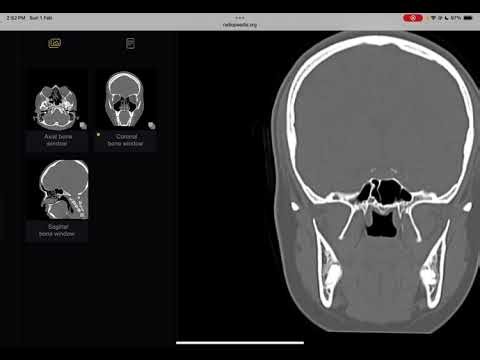This screenshot has width=480, height=360.
Task: Click the stack icon on Axial thumbnail
Action: coord(83,125)
